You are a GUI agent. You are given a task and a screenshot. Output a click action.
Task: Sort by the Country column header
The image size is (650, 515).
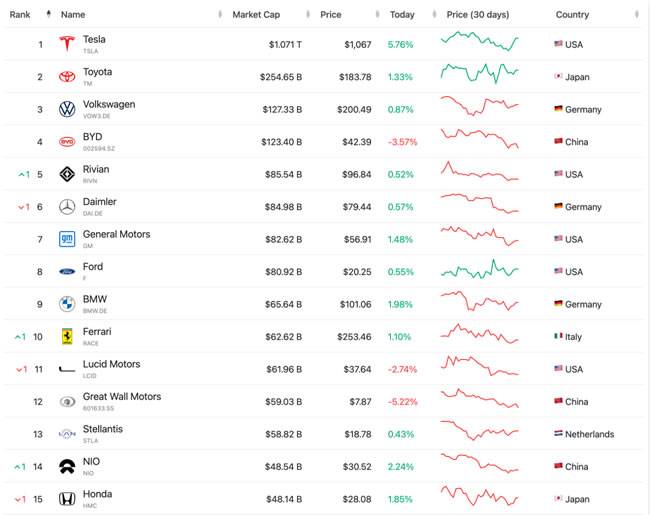pos(573,15)
